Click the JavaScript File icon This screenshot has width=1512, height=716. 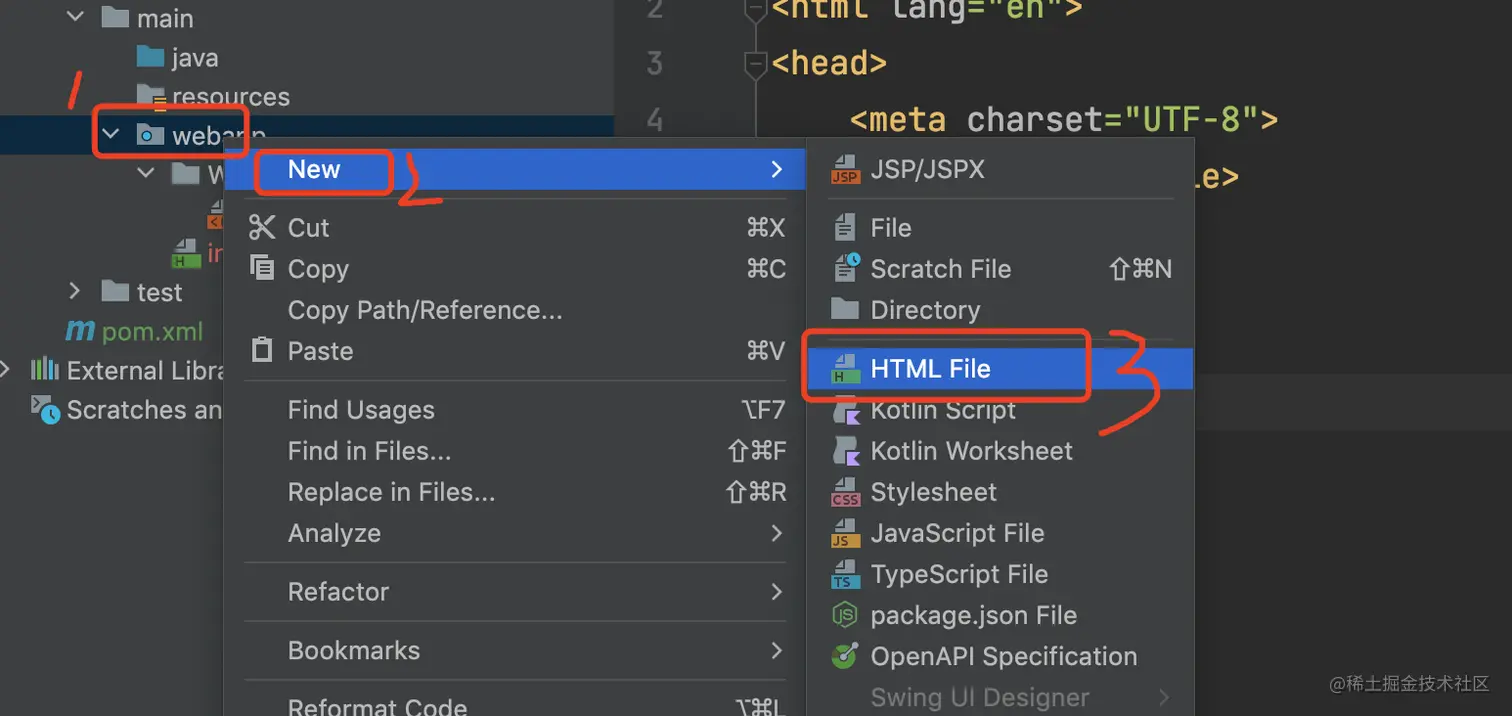[846, 533]
